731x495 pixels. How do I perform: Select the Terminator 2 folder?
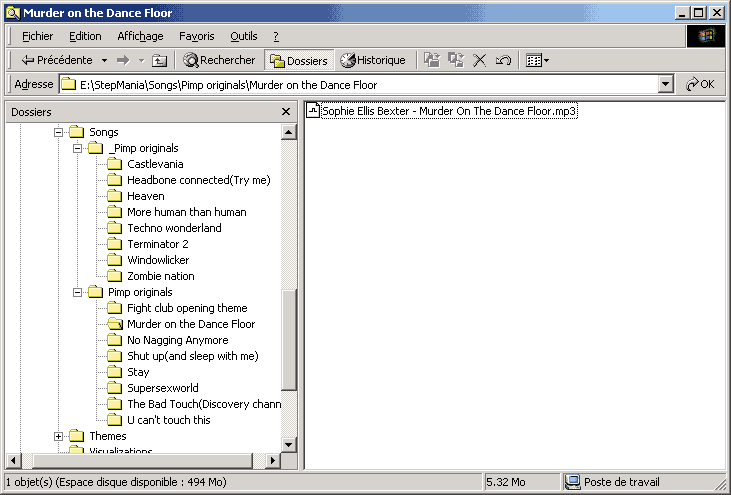(x=158, y=244)
